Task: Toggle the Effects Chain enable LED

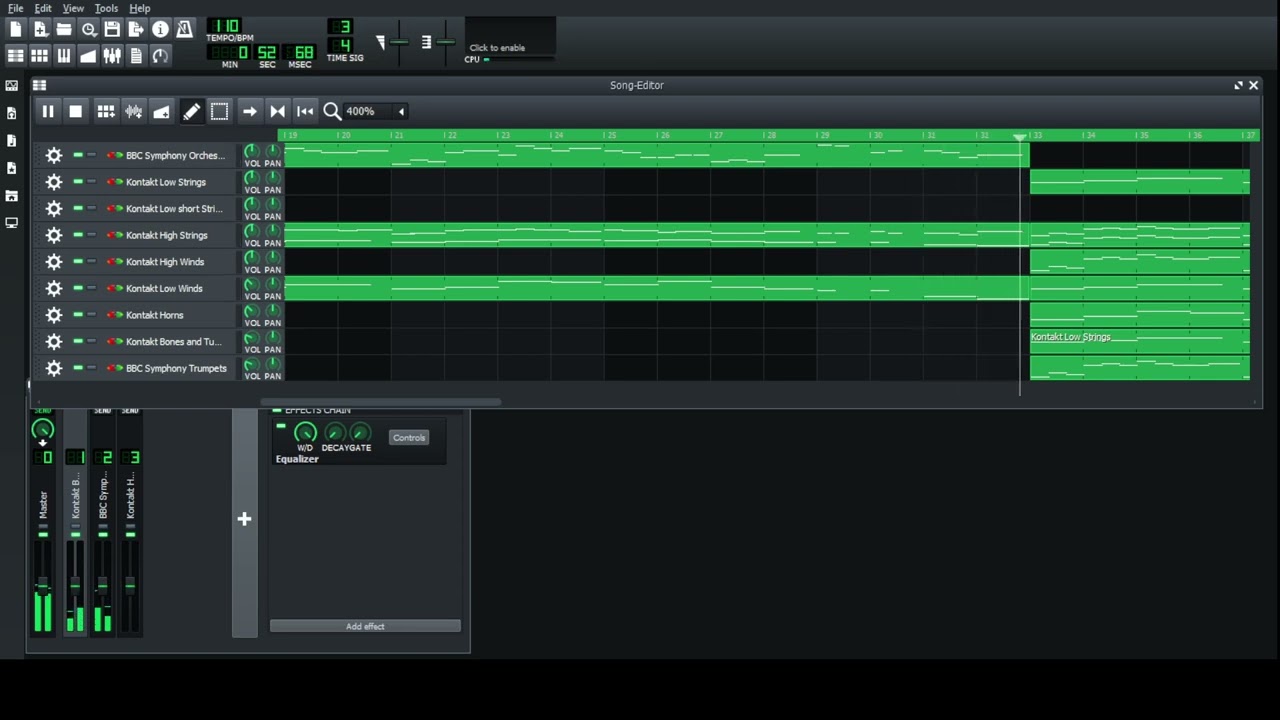Action: click(277, 411)
